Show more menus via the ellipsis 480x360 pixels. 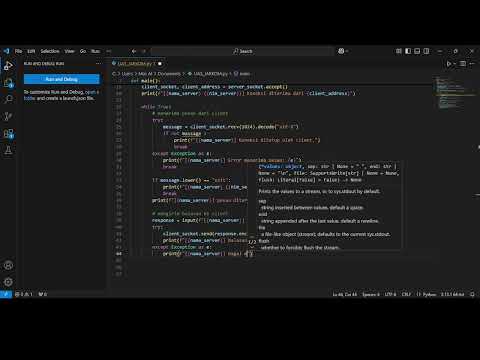pyautogui.click(x=109, y=51)
